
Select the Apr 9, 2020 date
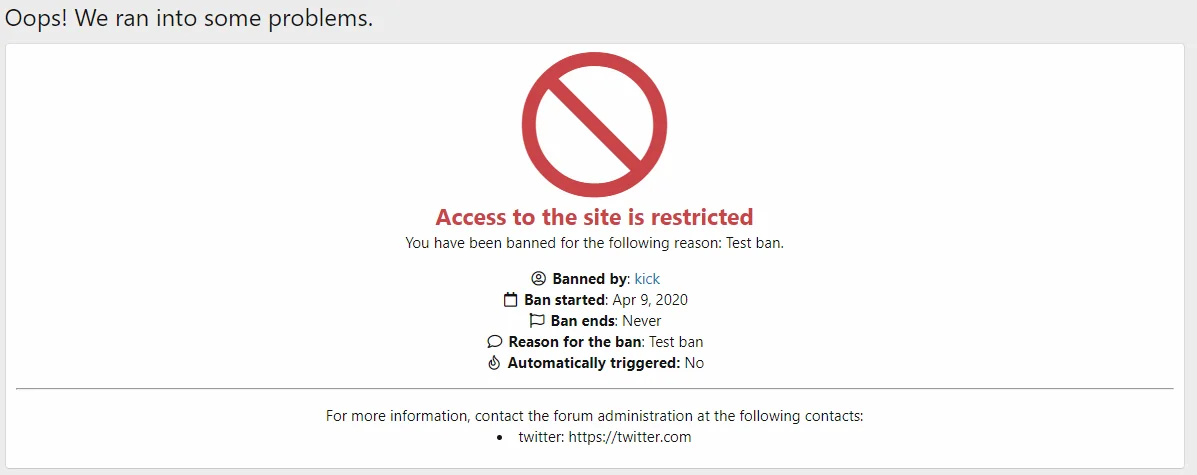[650, 300]
